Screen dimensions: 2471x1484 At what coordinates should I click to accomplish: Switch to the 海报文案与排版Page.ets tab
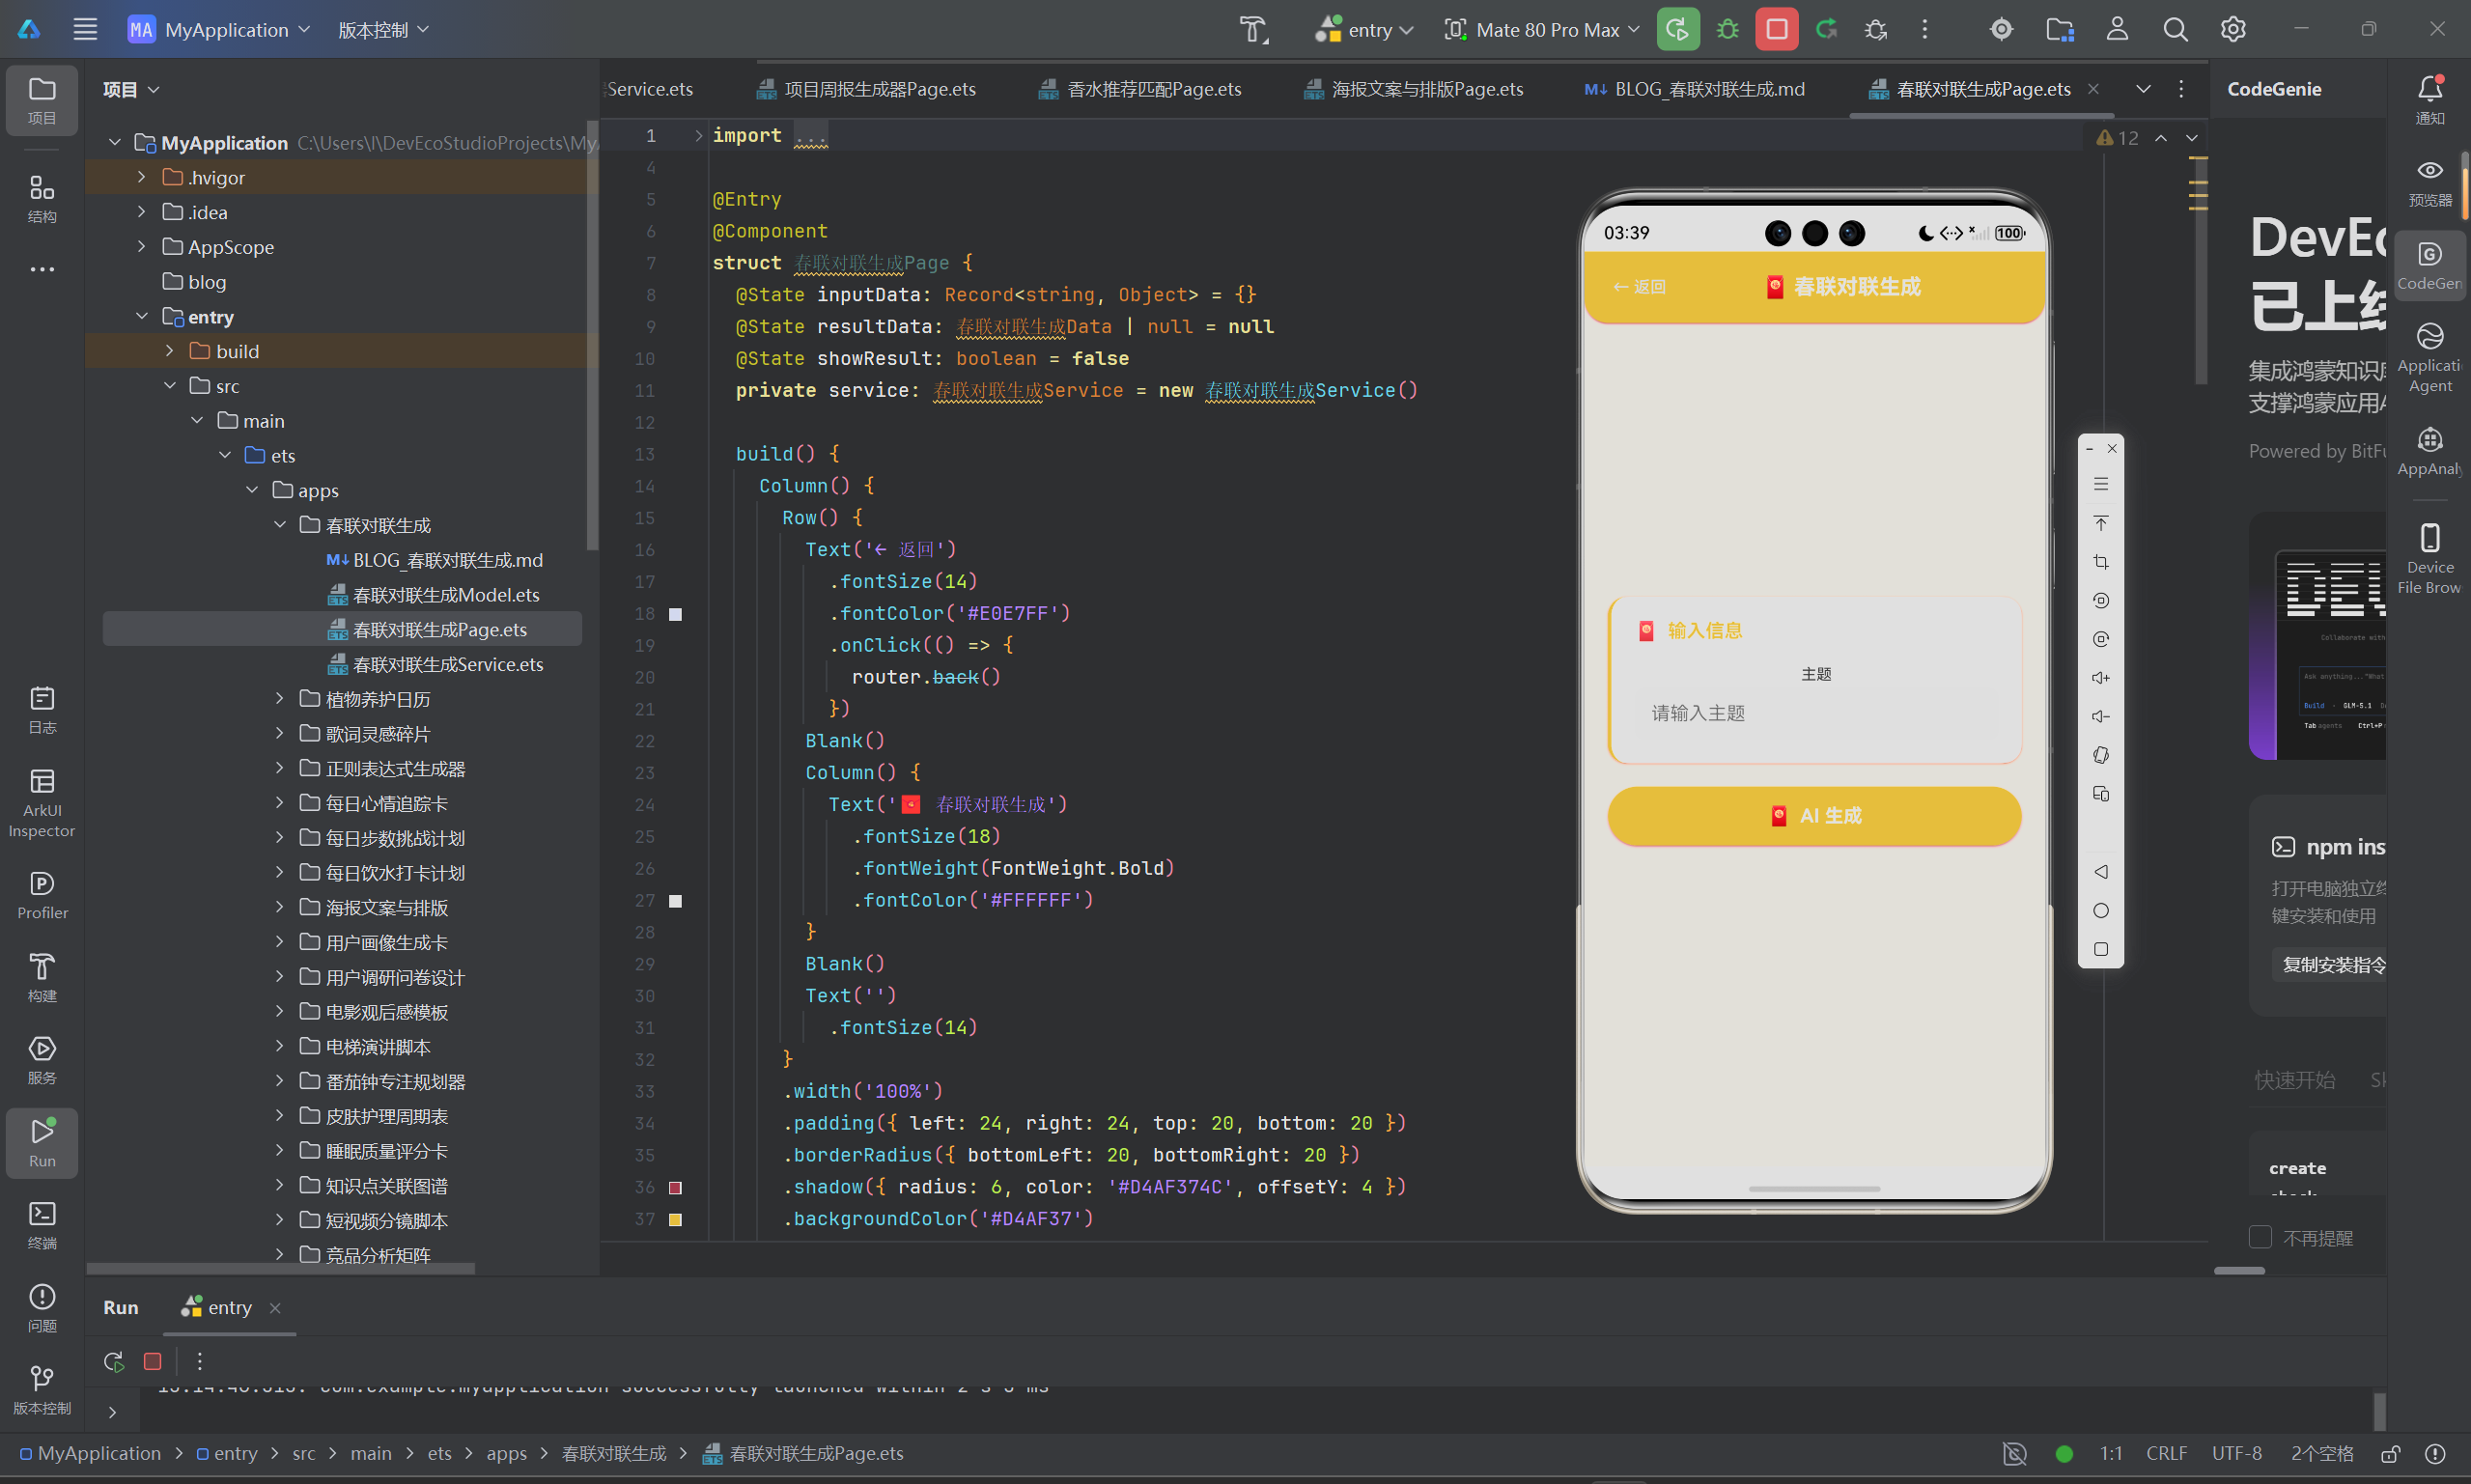click(x=1414, y=89)
